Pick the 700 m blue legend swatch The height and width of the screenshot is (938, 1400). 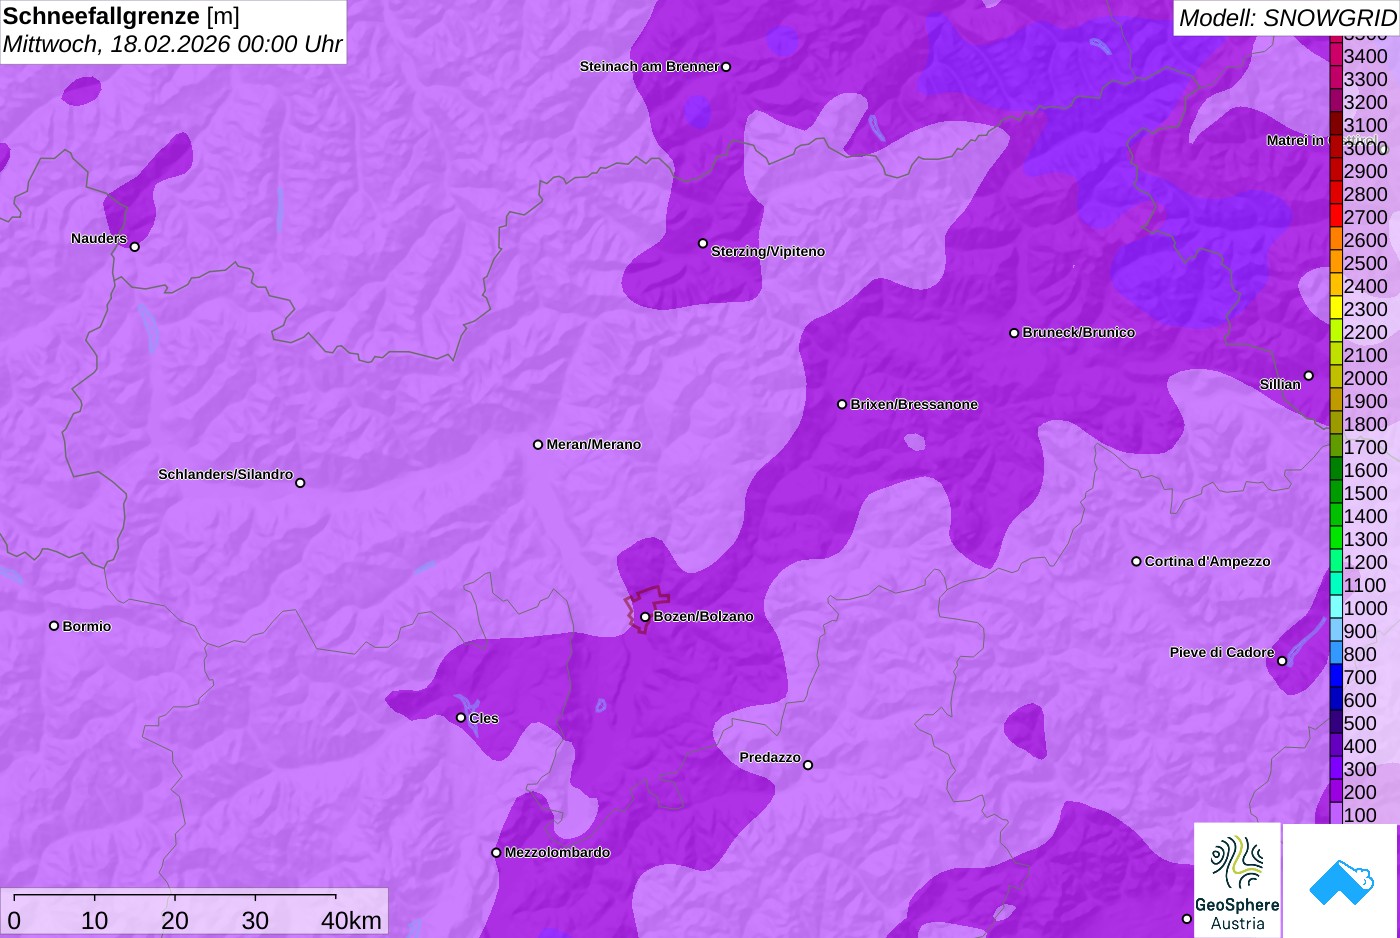[1335, 677]
